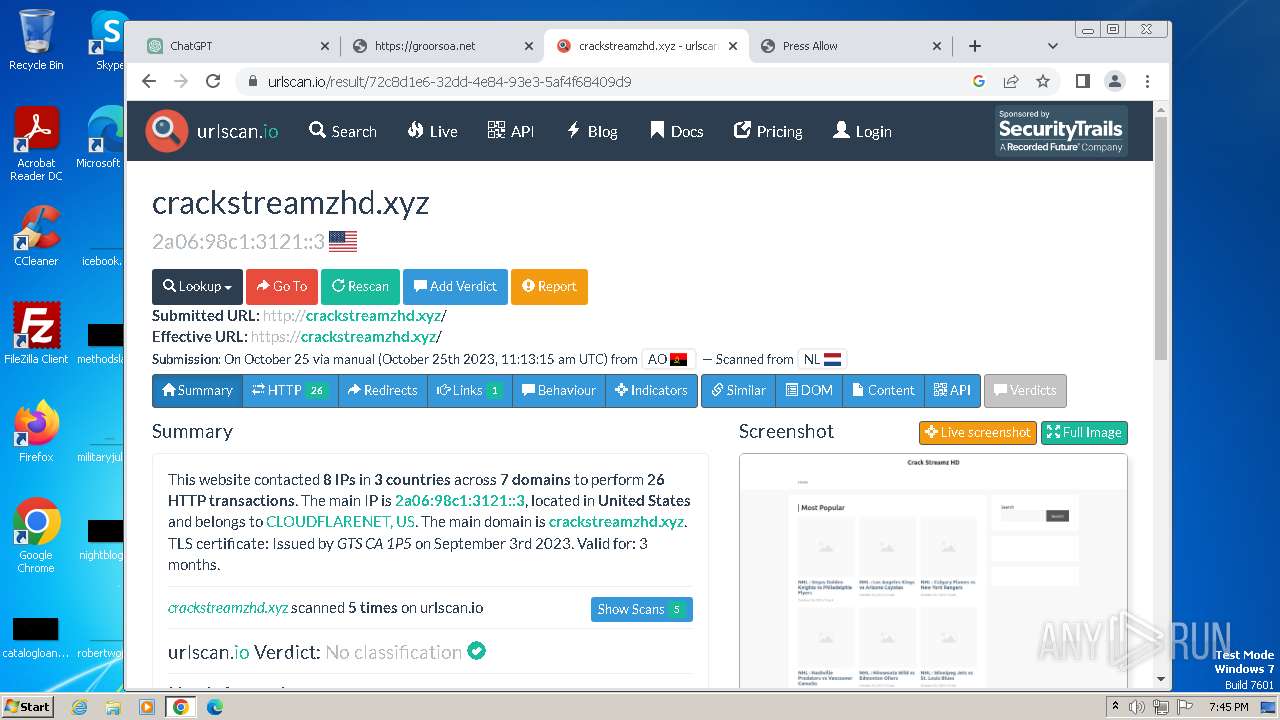
Task: Open Docs in urlscan navigation
Action: [677, 131]
